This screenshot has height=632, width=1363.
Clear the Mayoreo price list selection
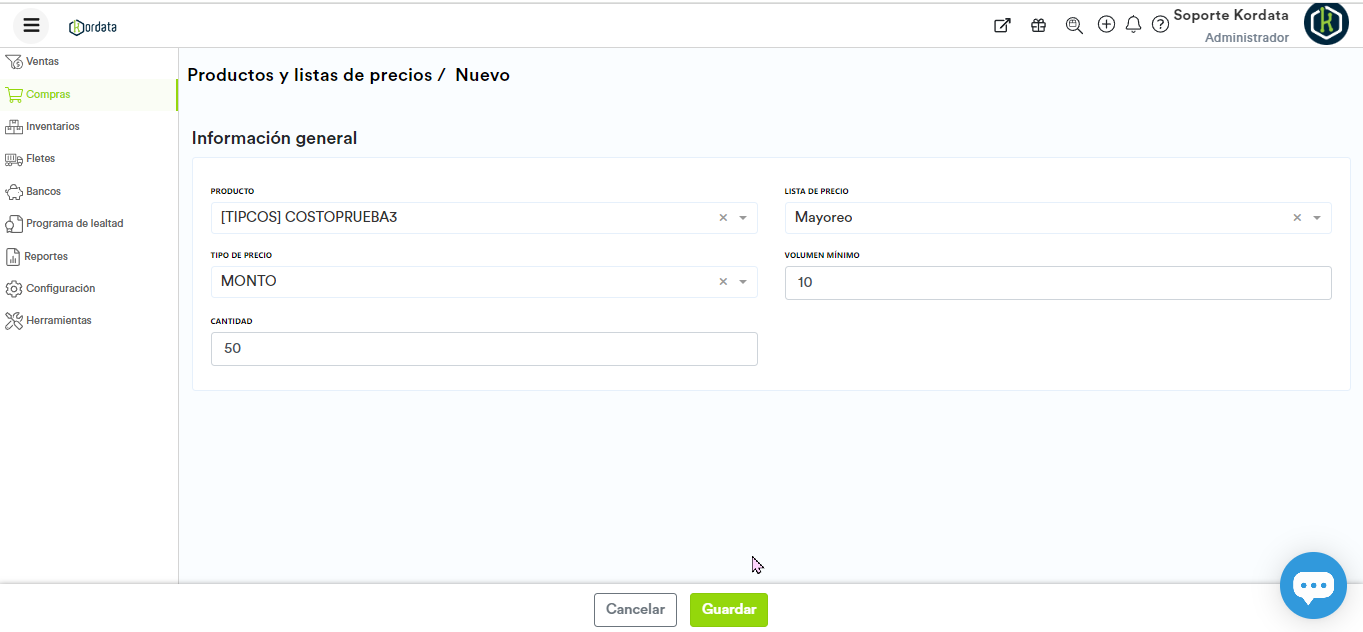click(x=1297, y=218)
